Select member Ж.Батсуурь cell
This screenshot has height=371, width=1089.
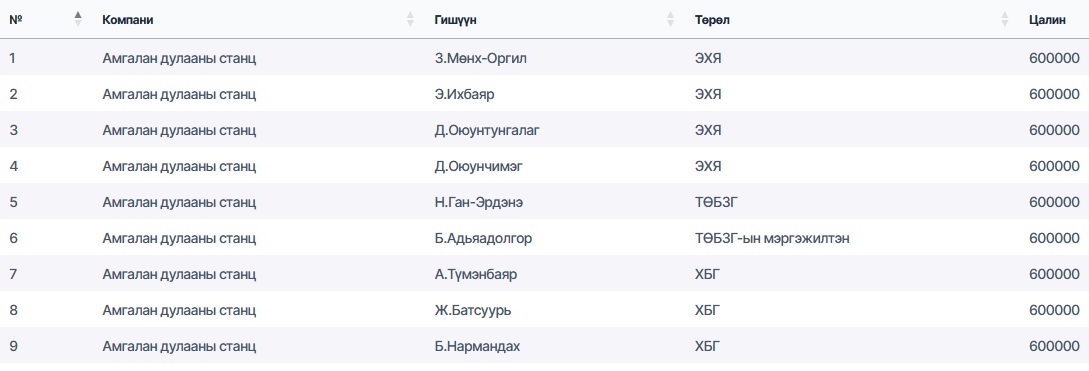click(x=473, y=311)
